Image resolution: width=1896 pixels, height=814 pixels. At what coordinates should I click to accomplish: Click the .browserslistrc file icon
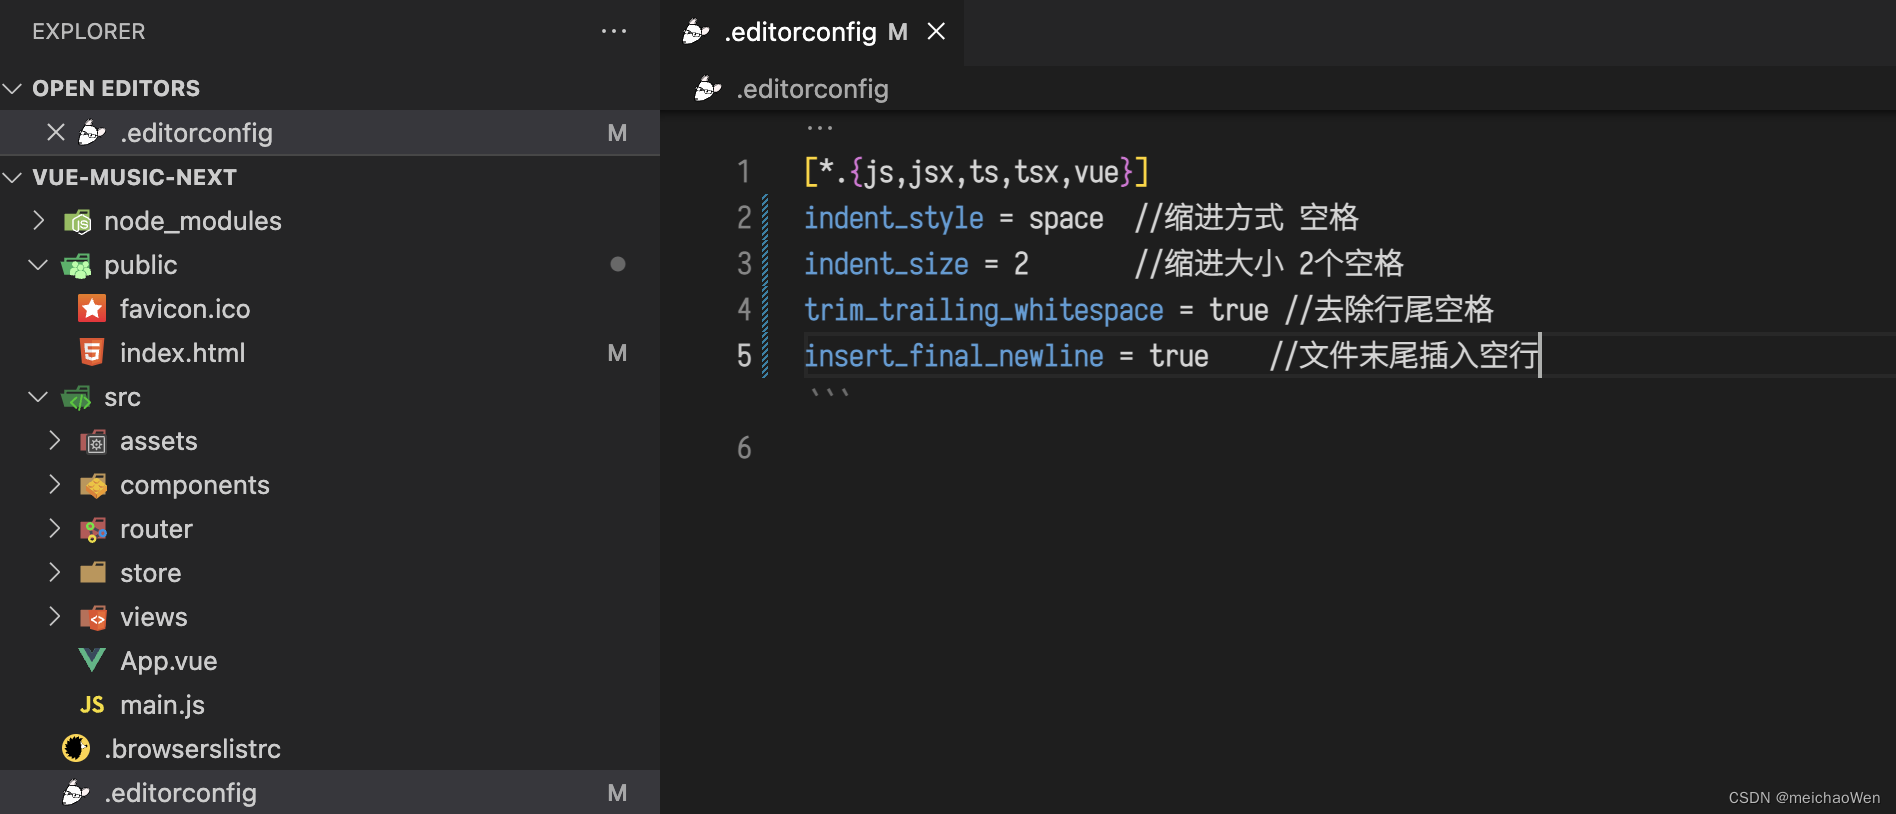[x=76, y=748]
